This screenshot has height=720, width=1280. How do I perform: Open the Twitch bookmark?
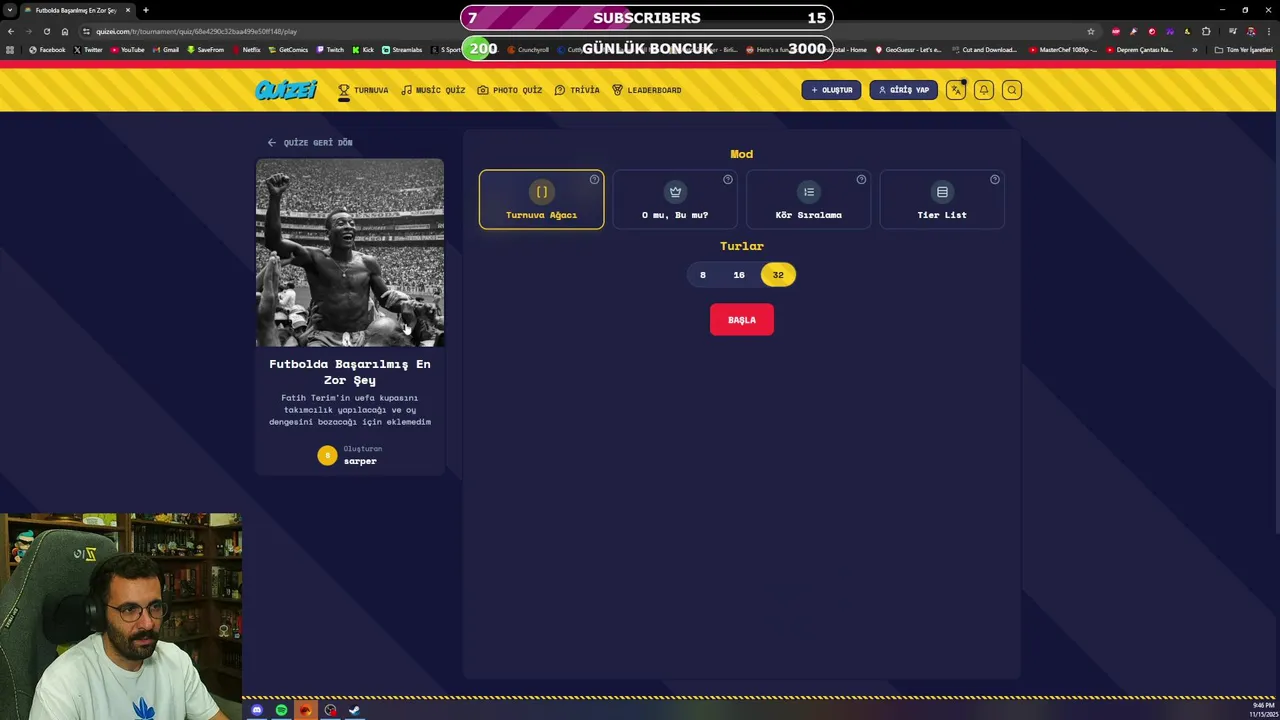pyautogui.click(x=330, y=49)
